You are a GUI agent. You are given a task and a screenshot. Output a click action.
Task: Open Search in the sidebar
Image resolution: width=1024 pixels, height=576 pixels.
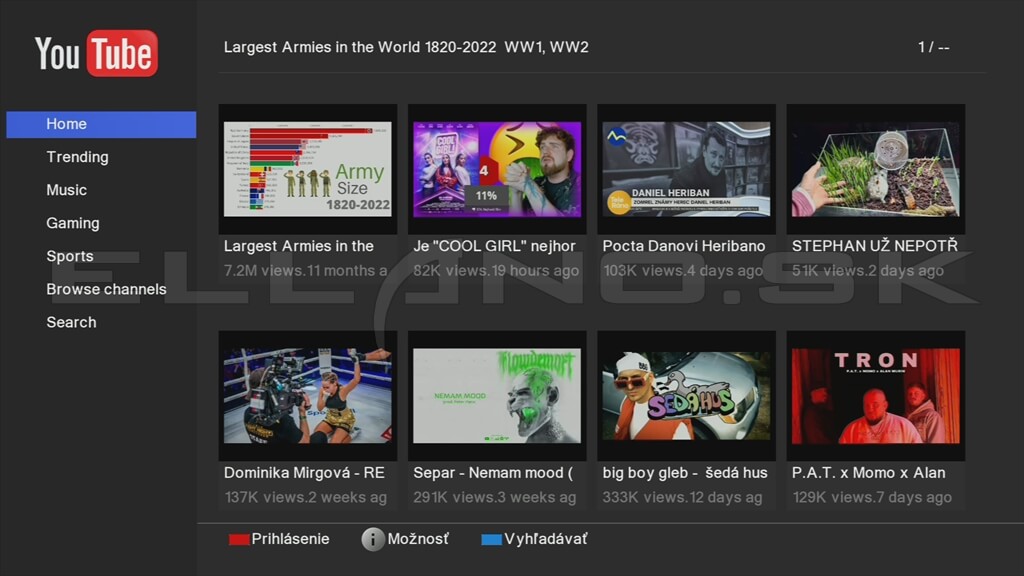(71, 323)
